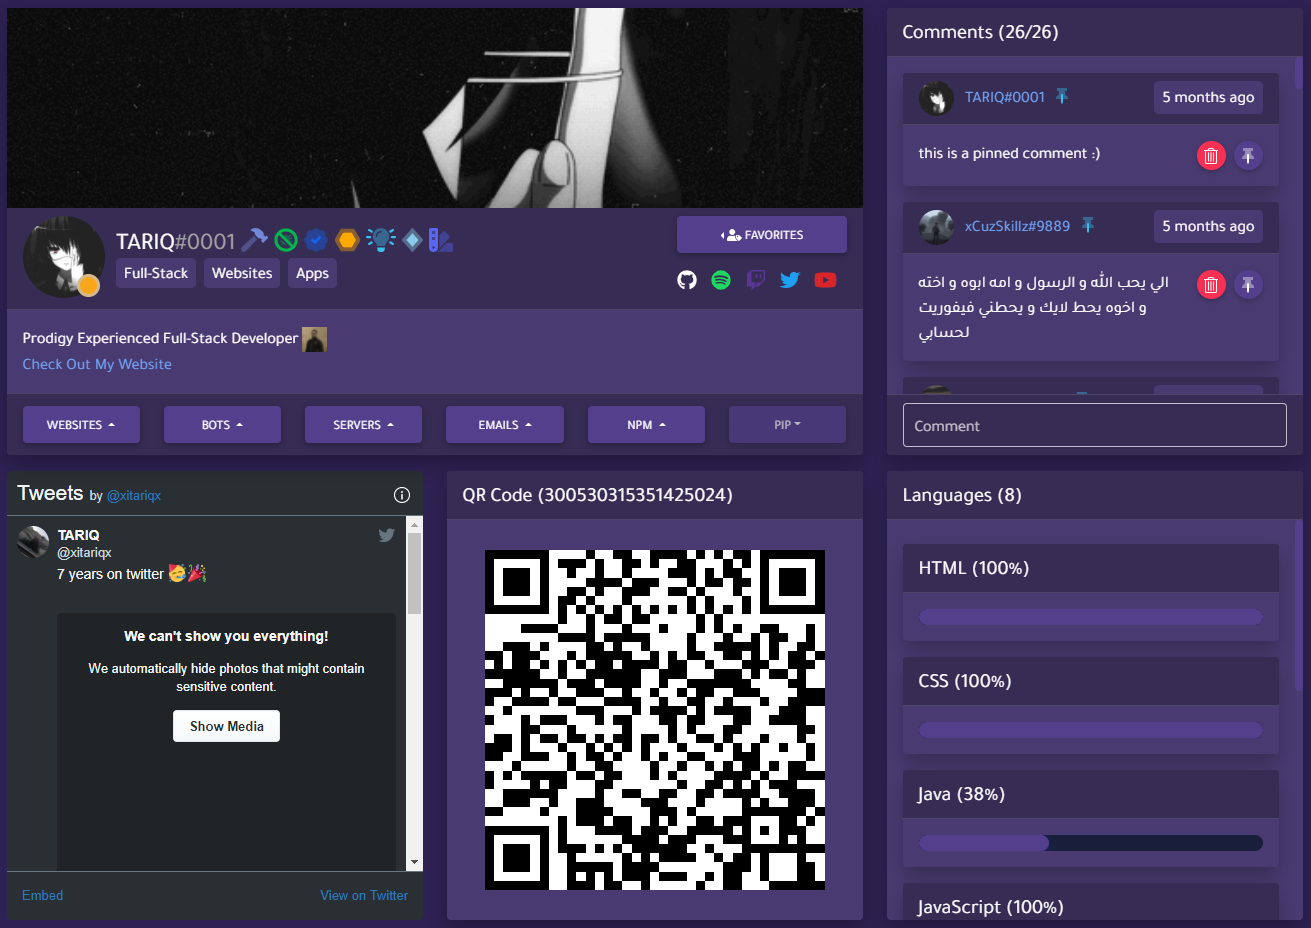This screenshot has width=1311, height=928.
Task: Click the 'Languages (8)' heading
Action: [962, 495]
